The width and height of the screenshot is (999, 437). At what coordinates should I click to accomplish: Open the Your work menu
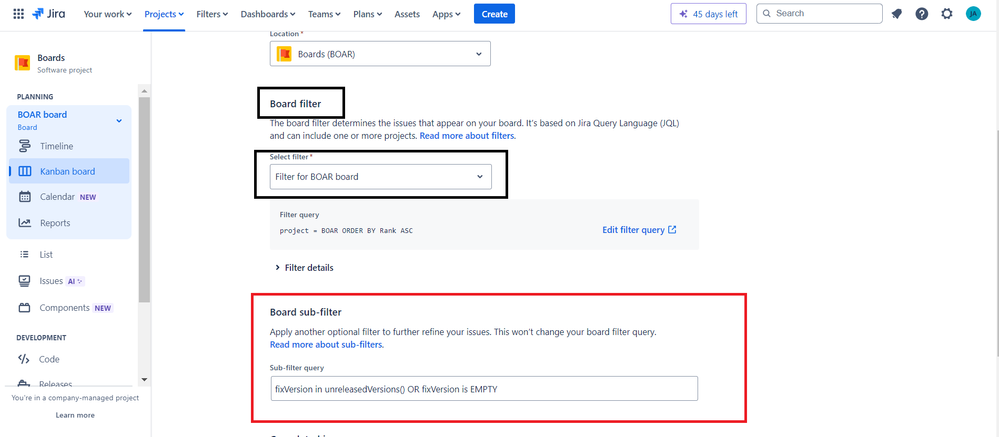pos(108,14)
